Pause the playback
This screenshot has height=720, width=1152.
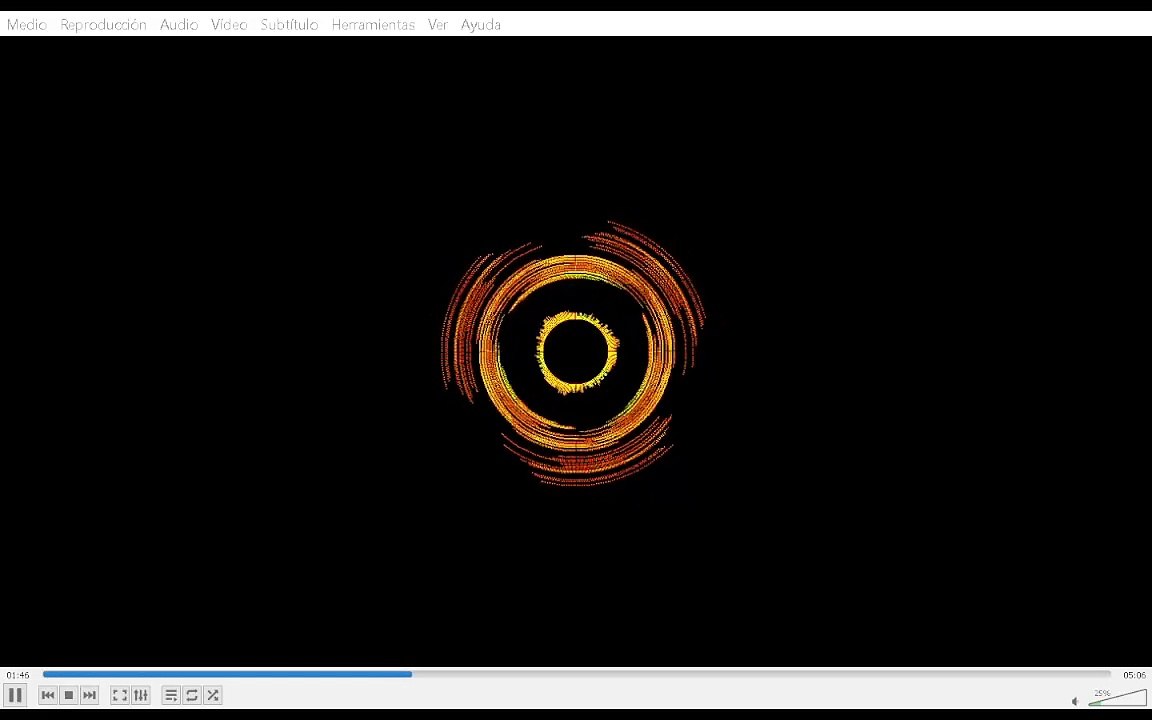click(15, 695)
